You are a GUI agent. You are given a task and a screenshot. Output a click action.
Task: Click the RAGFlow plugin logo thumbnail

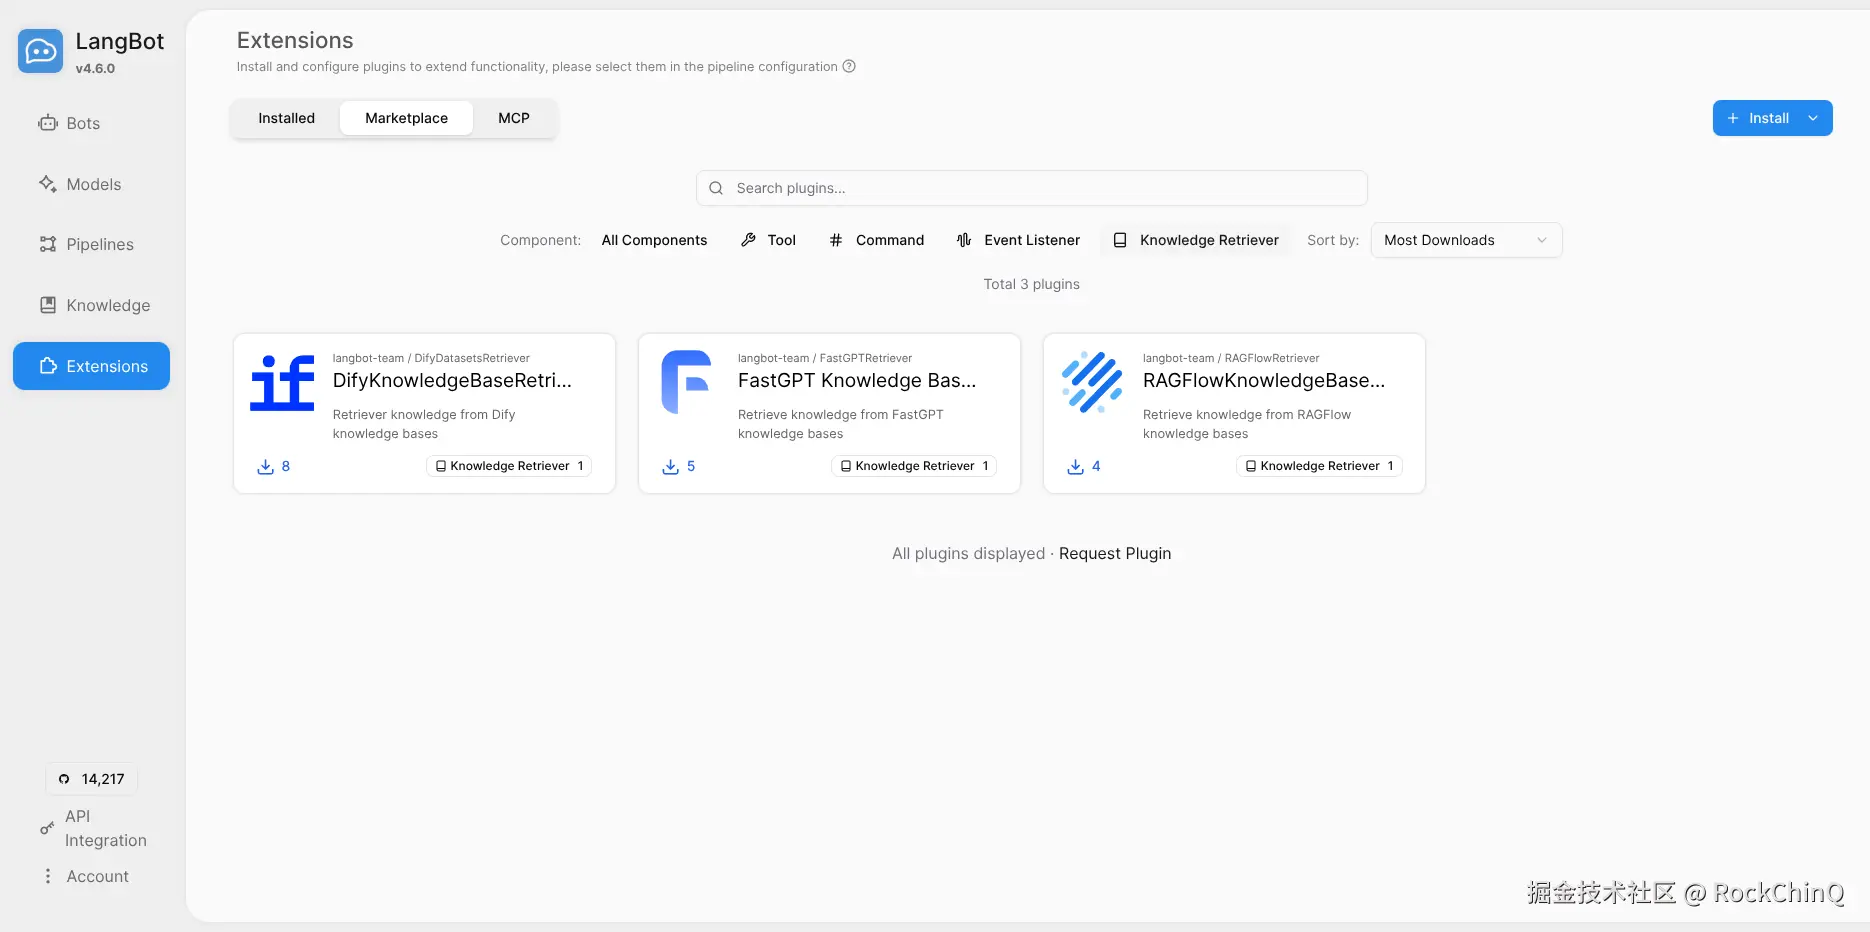1092,383
